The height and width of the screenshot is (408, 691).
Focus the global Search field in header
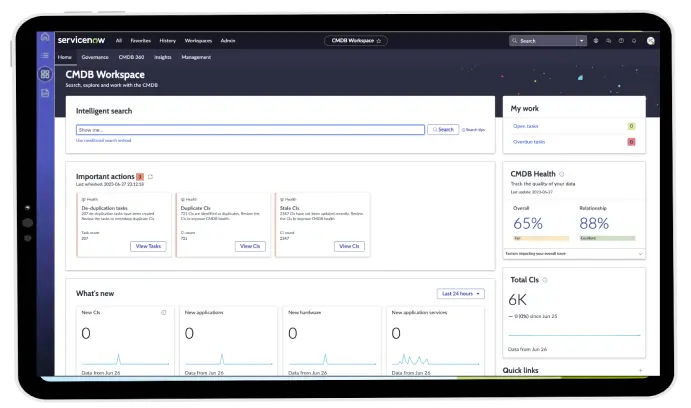[546, 41]
